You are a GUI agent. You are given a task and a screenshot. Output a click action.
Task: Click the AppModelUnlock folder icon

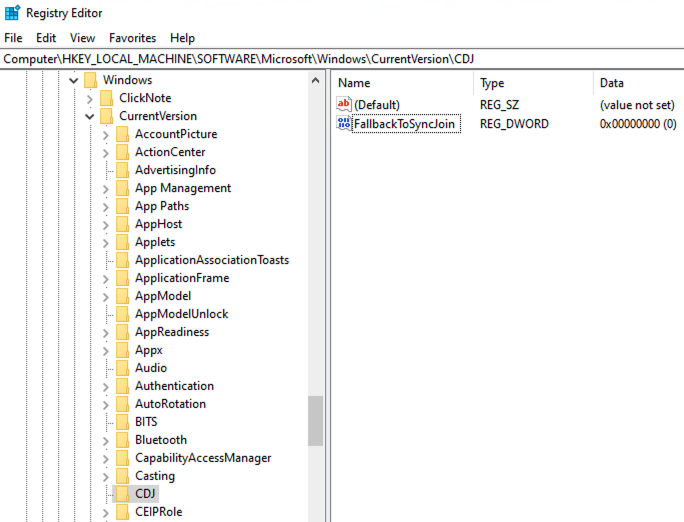123,314
